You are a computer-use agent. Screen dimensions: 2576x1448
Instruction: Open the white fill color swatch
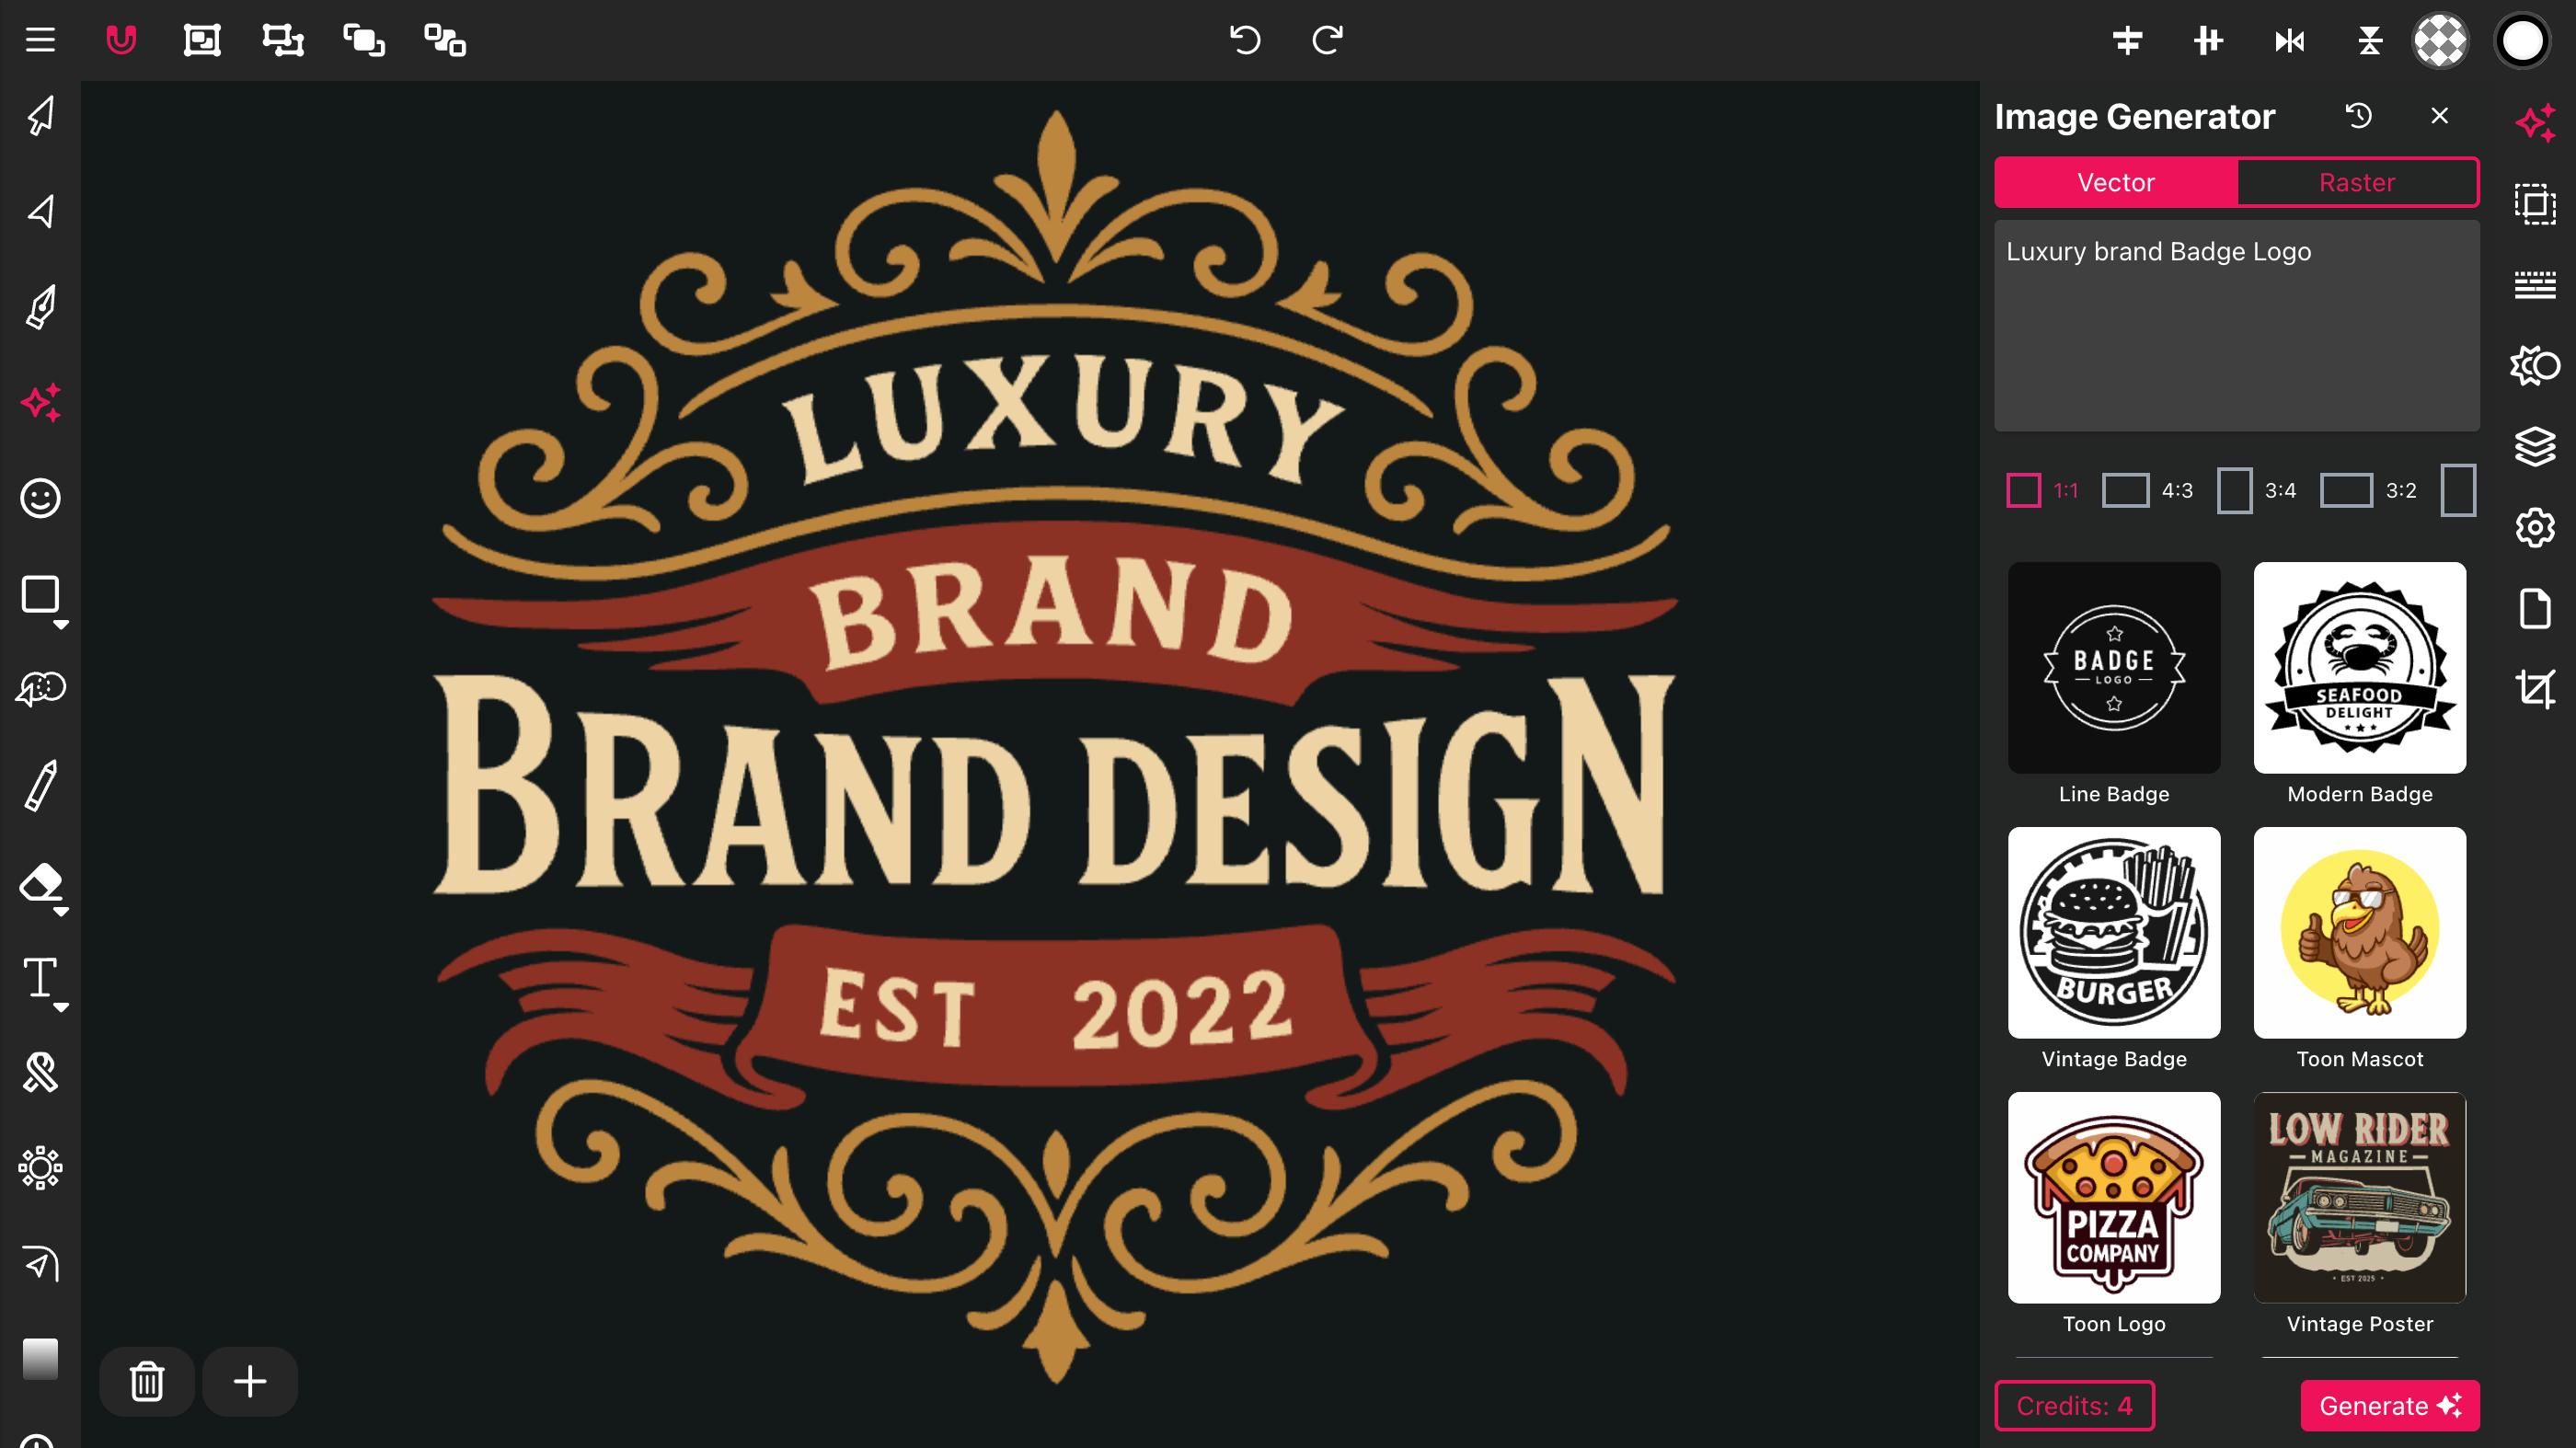click(x=2521, y=41)
